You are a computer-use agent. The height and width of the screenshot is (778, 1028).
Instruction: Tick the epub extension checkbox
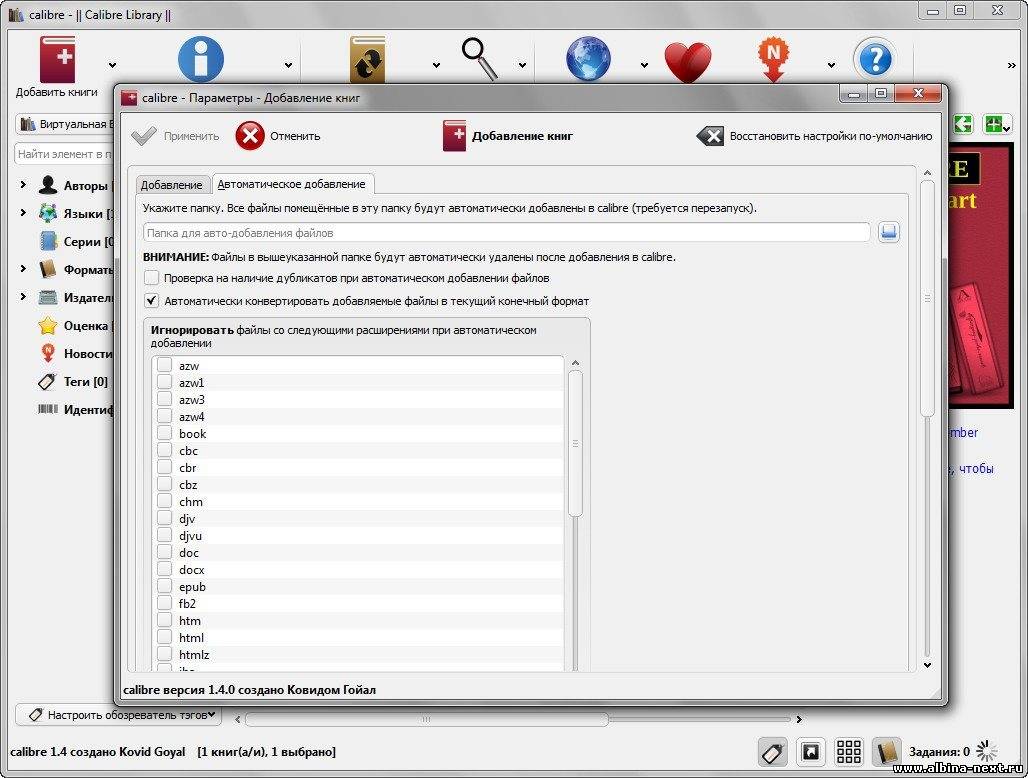(x=165, y=587)
